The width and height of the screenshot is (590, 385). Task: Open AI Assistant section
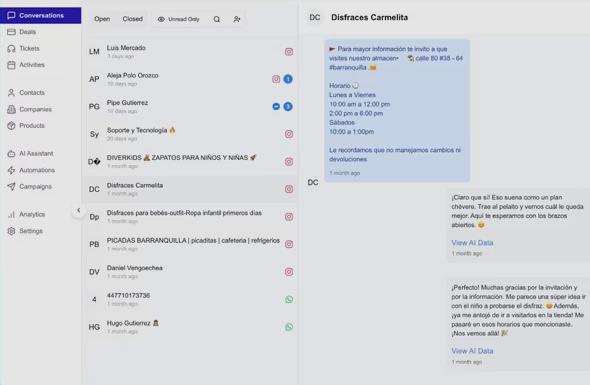point(36,154)
